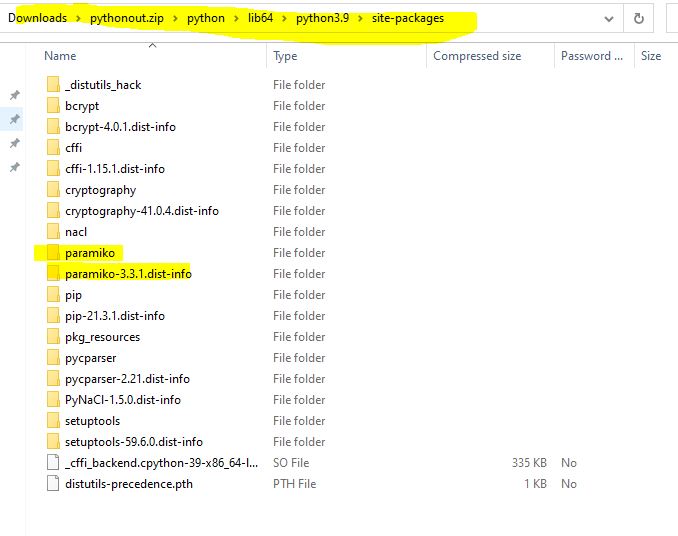
Task: Expand the chevron after lib64 breadcrumb
Action: pos(285,19)
